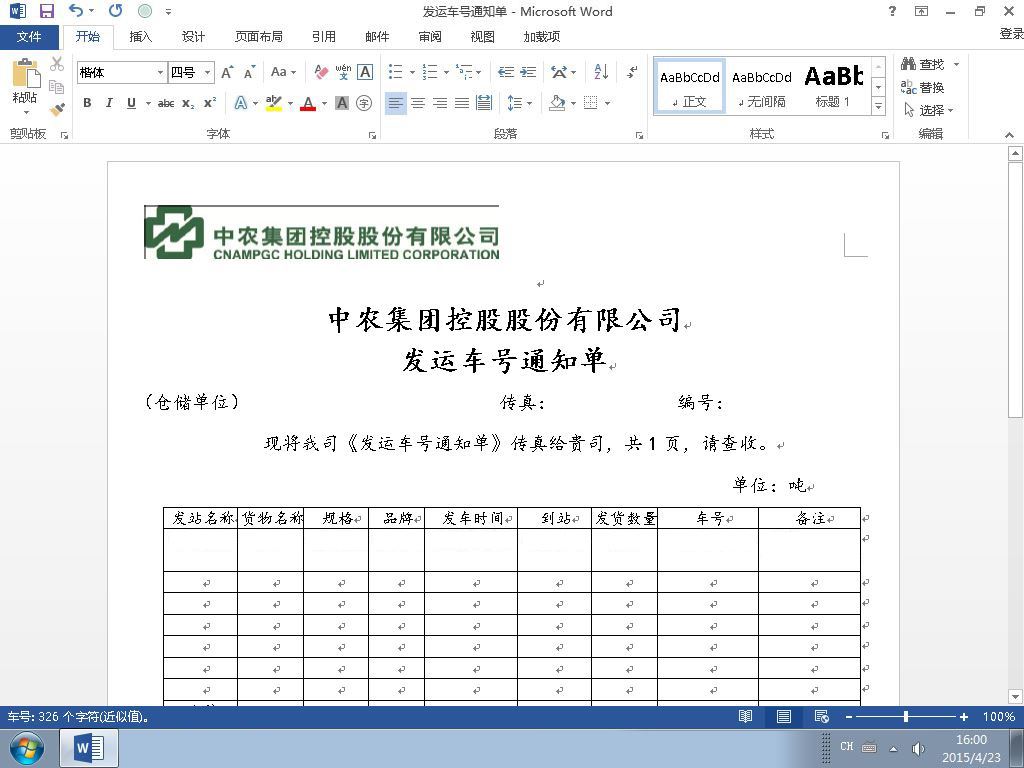Viewport: 1024px width, 768px height.
Task: Open the 文件 File tab
Action: (29, 37)
